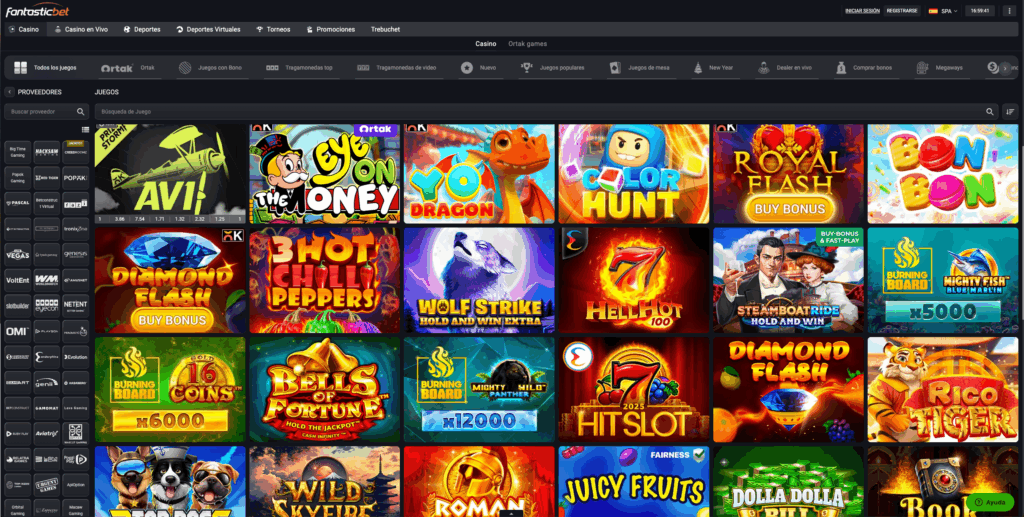Open the Color Hunt game
Screen dimensions: 1024x517
coord(633,174)
